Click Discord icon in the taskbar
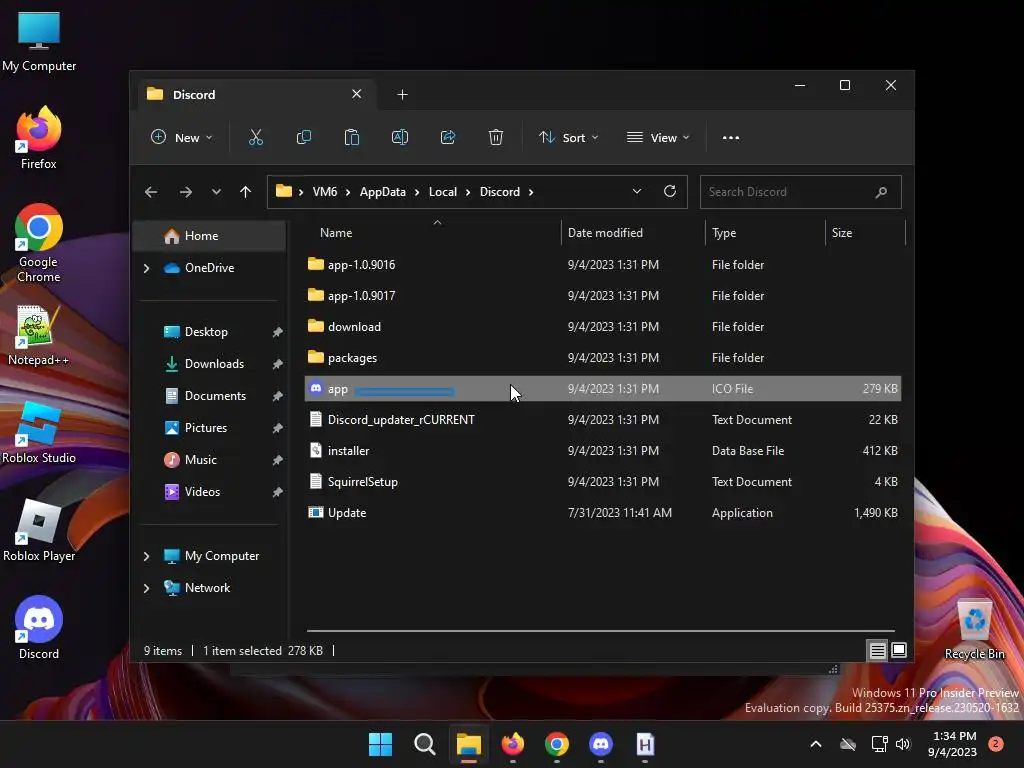The width and height of the screenshot is (1024, 768). coord(601,744)
